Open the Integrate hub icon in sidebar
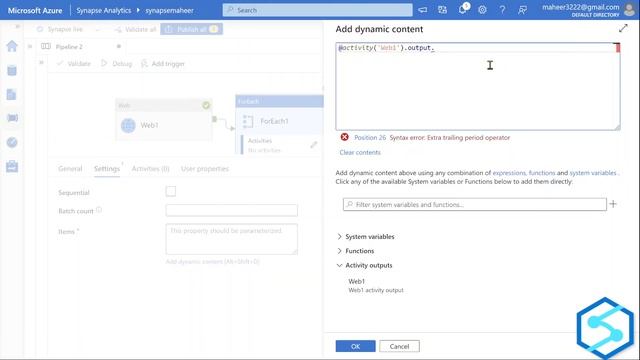This screenshot has width=640, height=360. 12,118
